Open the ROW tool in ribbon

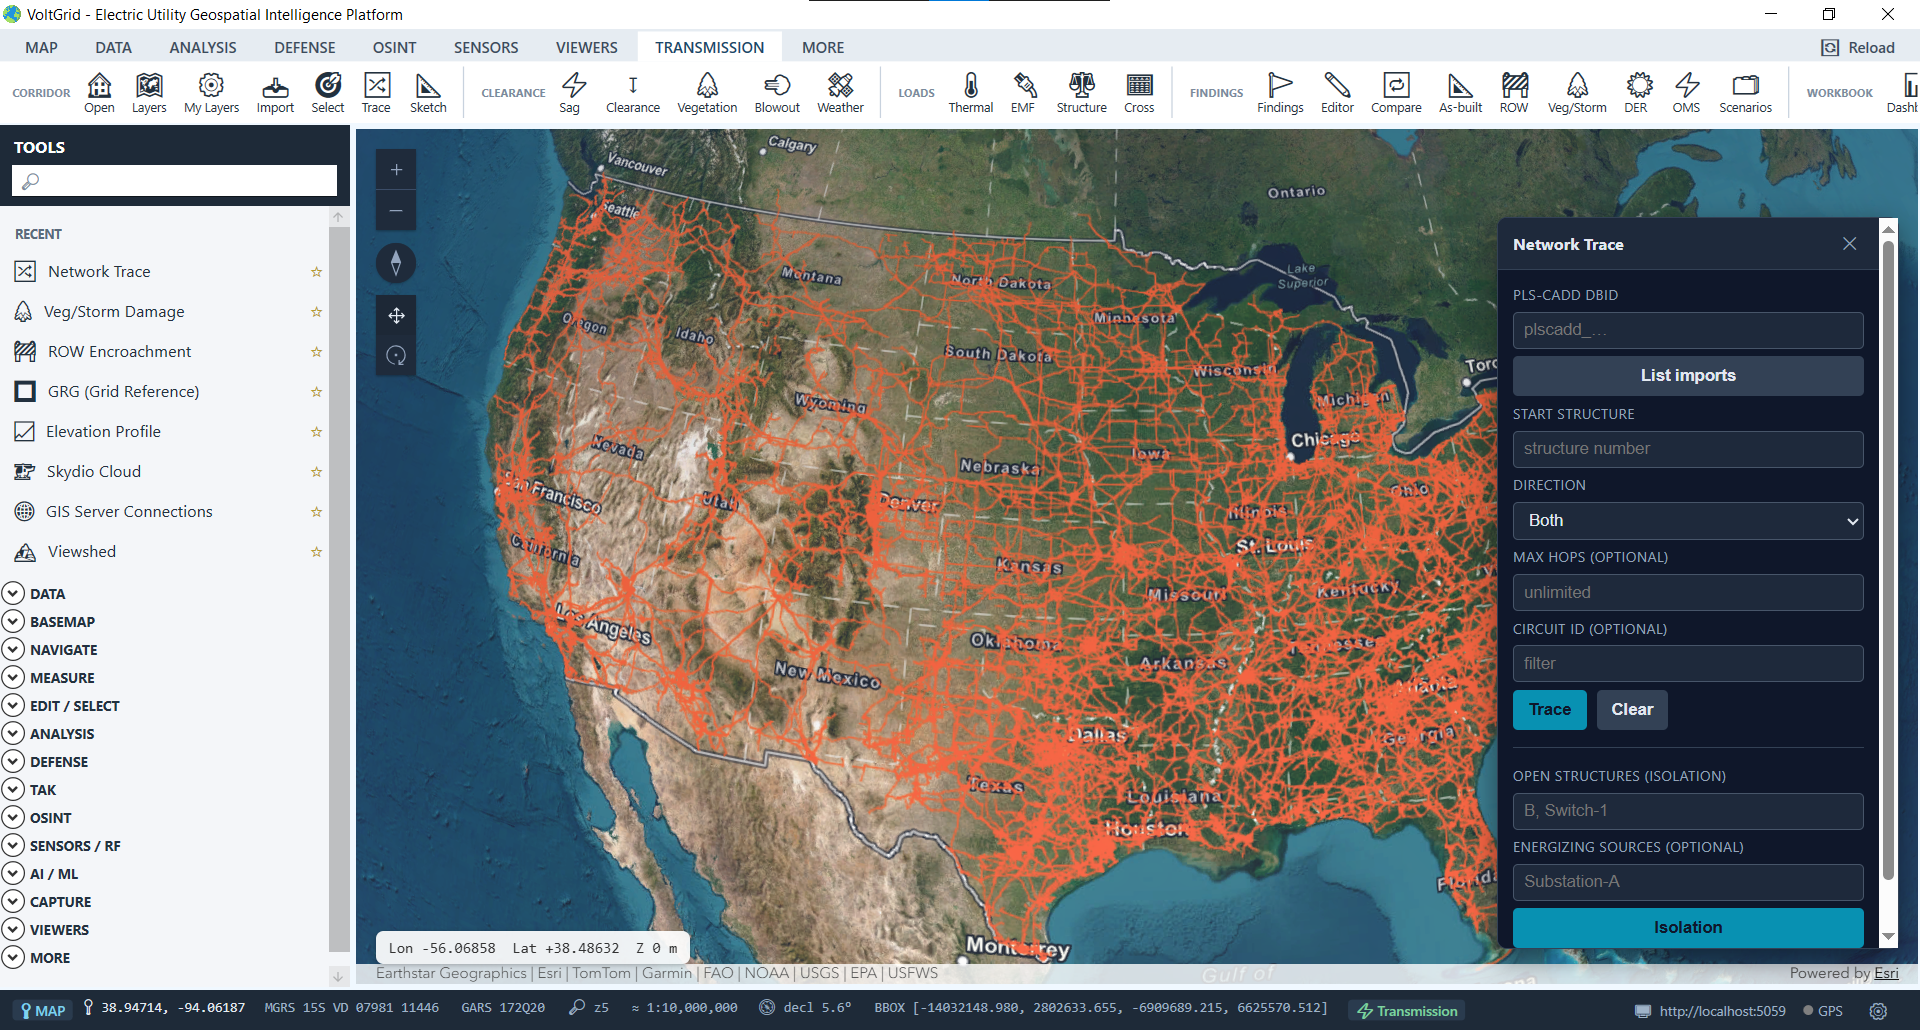tap(1514, 93)
